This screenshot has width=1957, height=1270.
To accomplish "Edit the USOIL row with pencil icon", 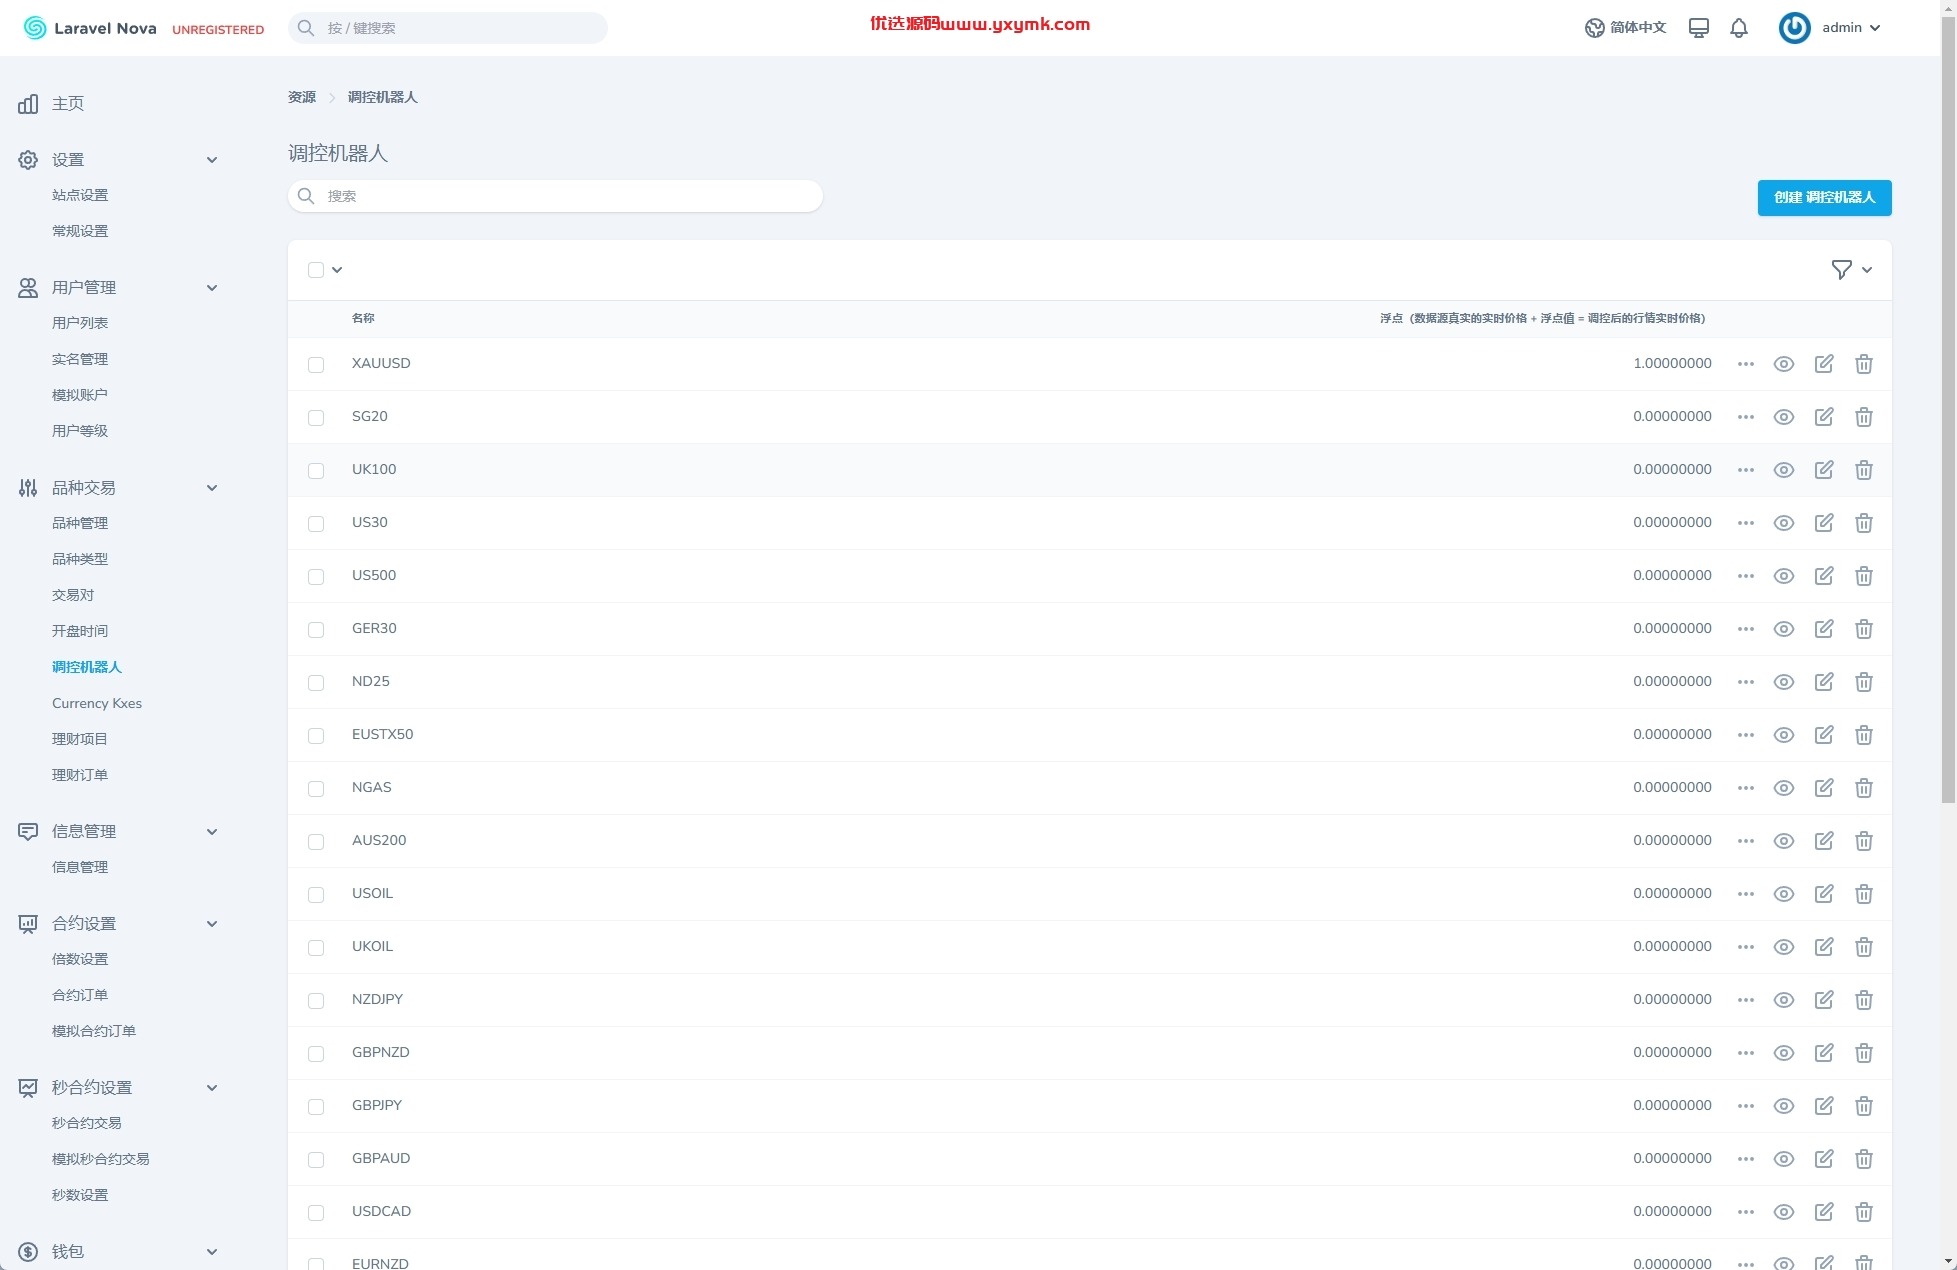I will [x=1824, y=894].
